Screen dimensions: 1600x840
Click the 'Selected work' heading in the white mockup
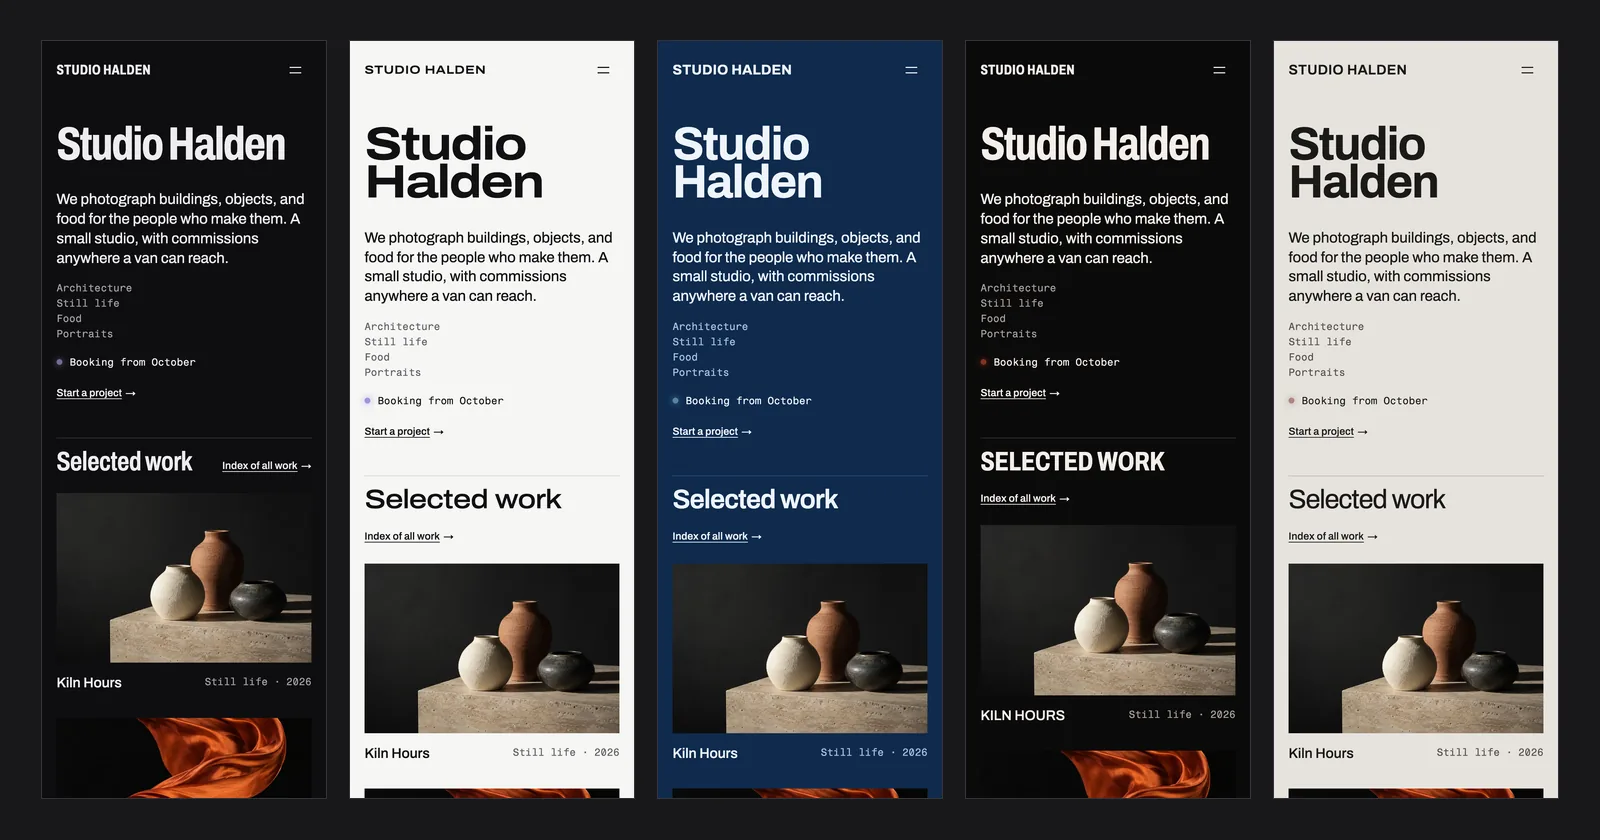click(x=463, y=500)
